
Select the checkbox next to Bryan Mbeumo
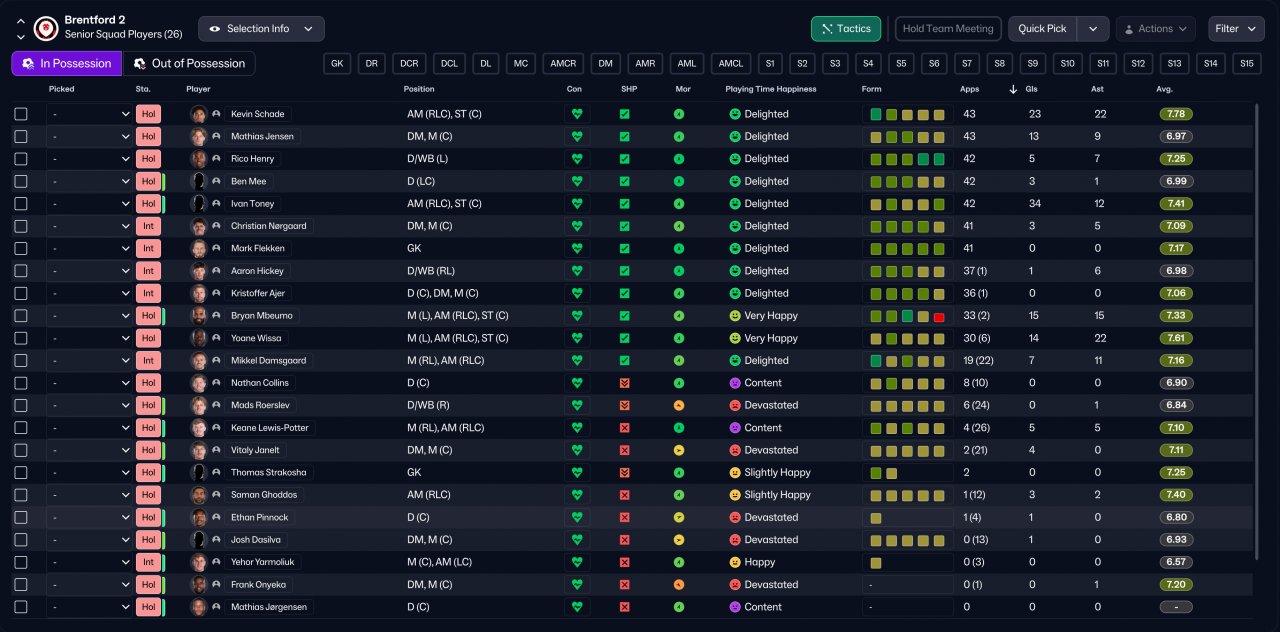pos(21,316)
